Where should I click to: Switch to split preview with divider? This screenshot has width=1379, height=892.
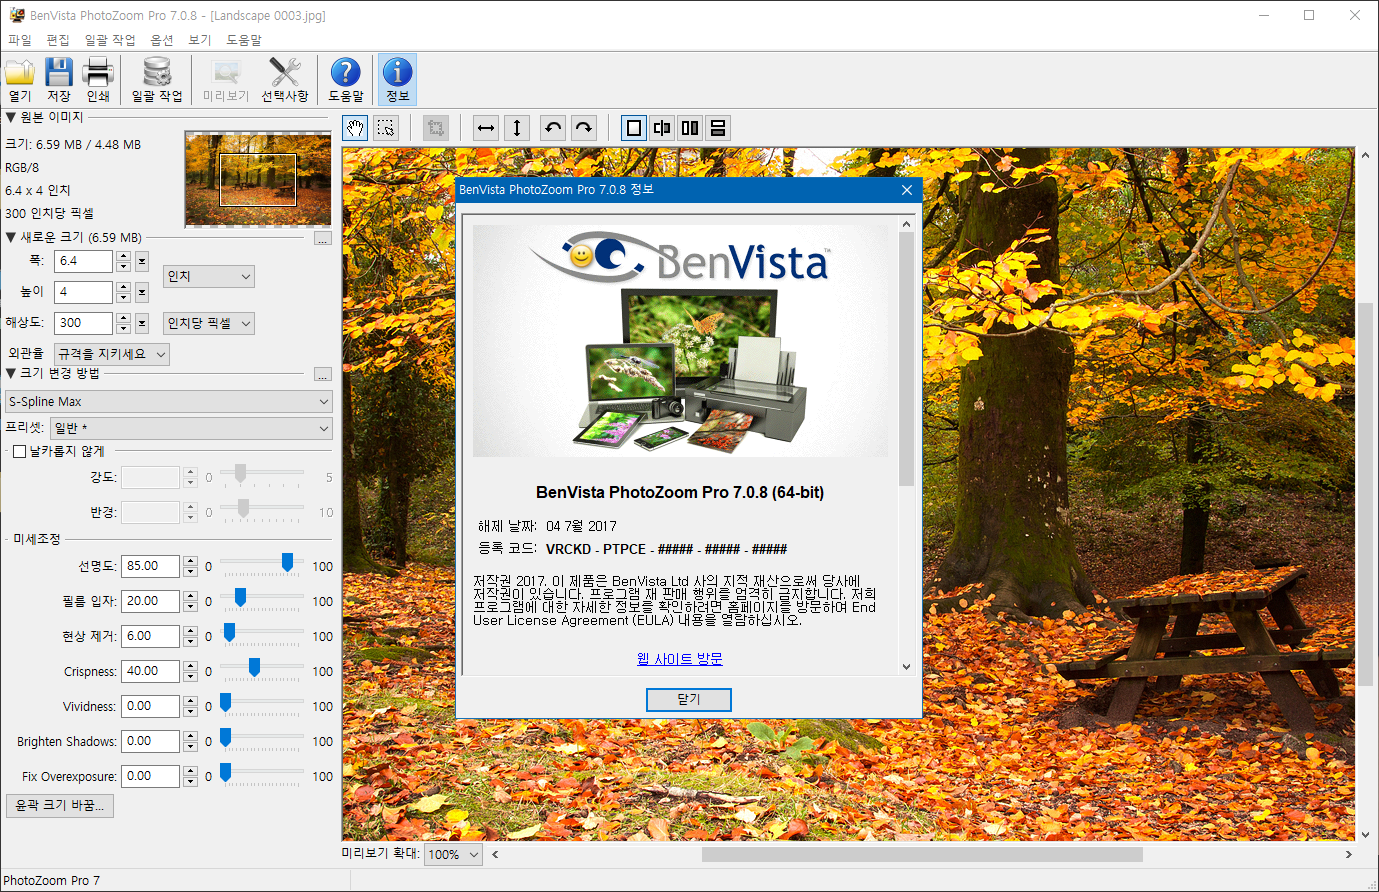[662, 128]
